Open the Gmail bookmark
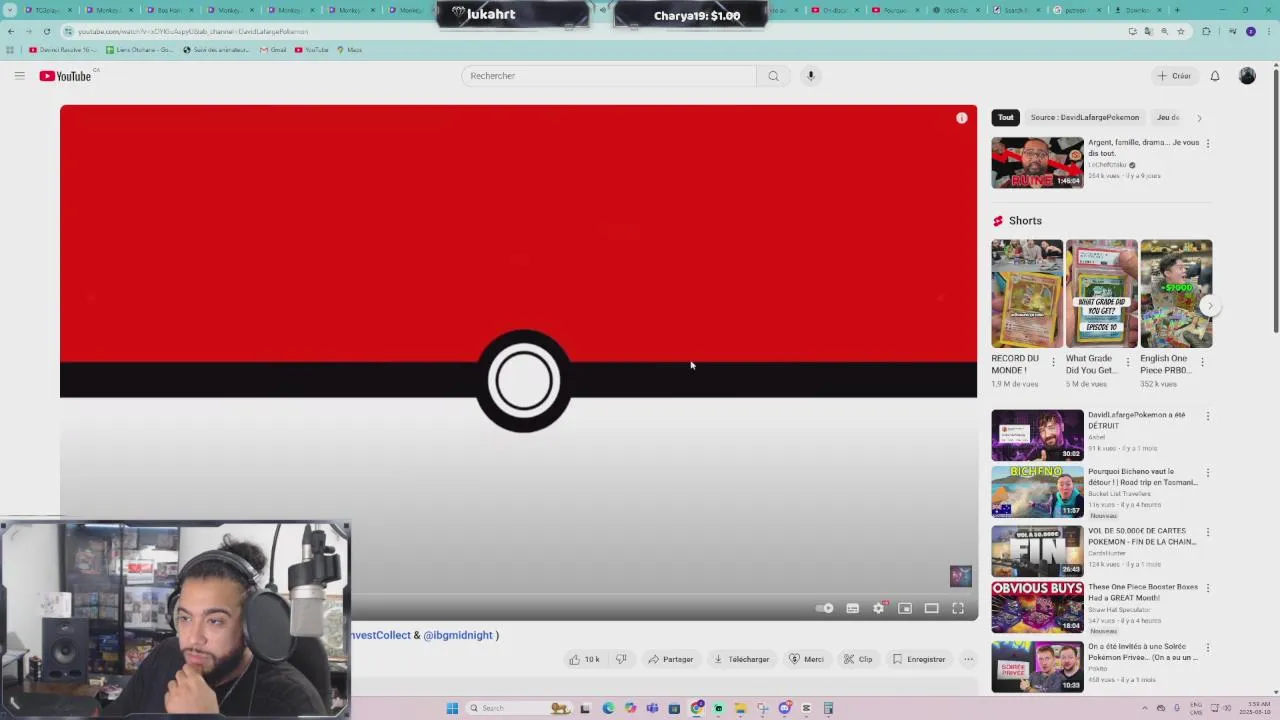 coord(273,49)
